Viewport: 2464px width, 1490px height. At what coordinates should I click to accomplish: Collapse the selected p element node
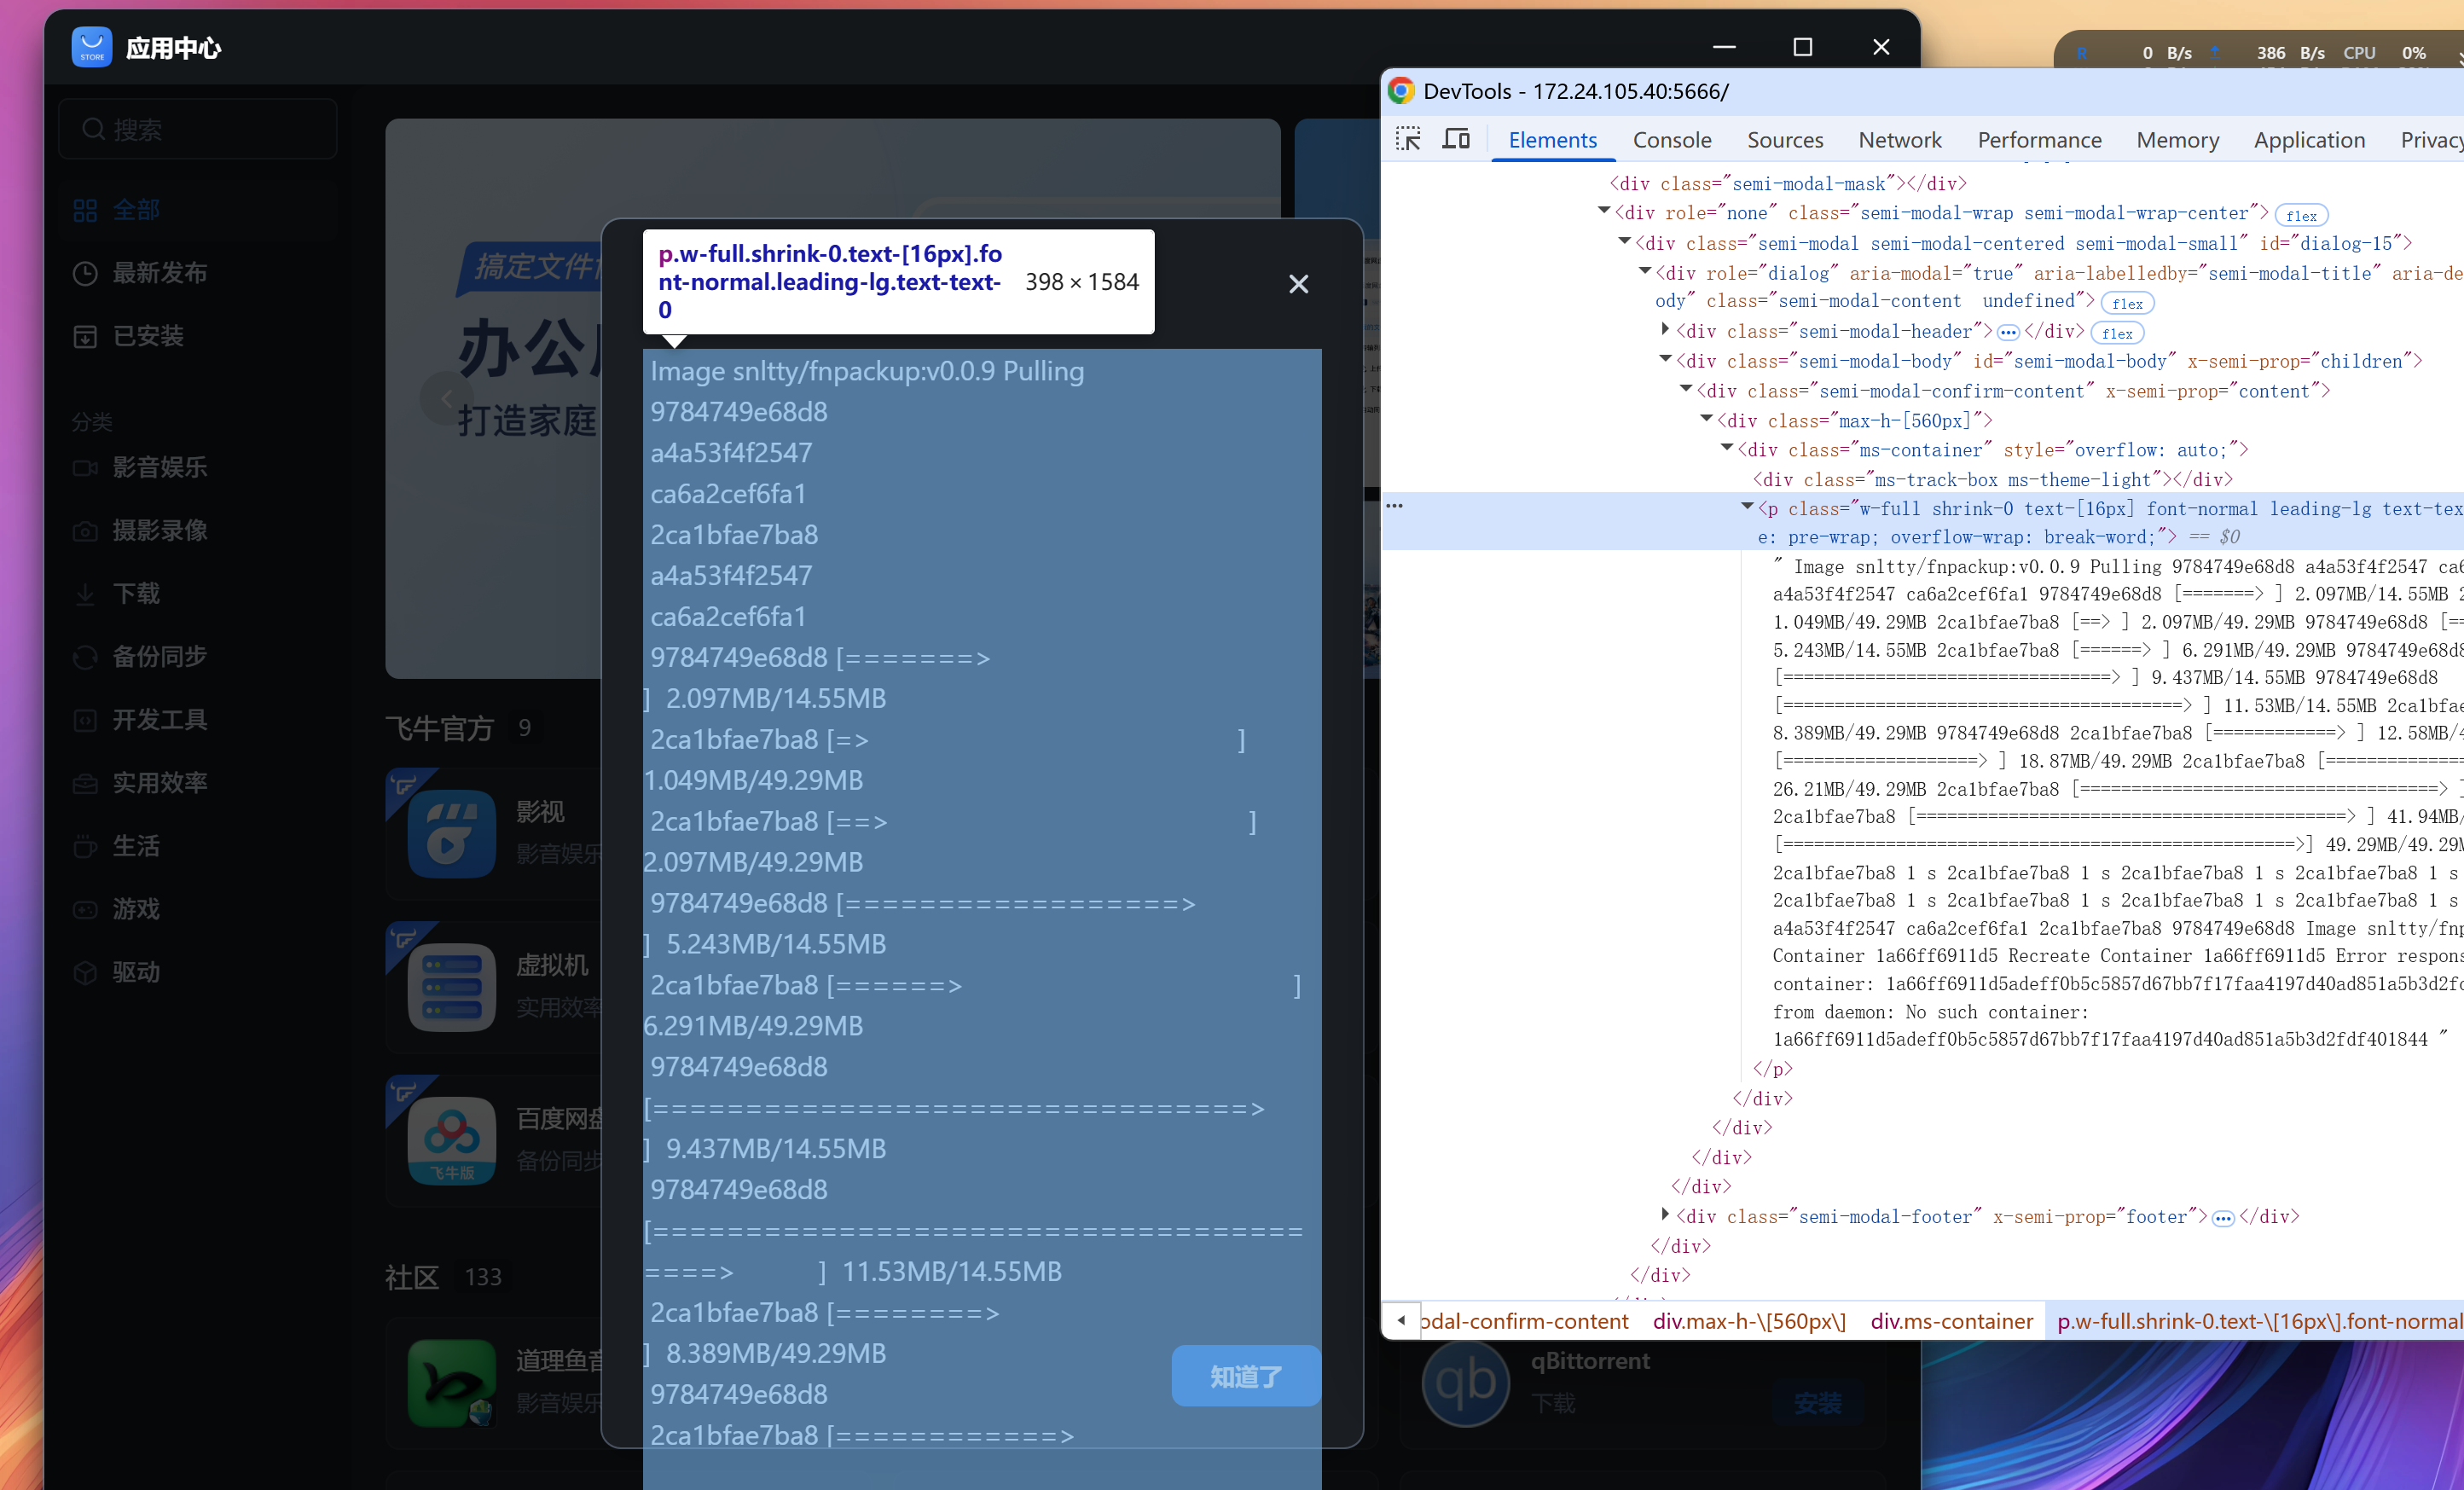(1747, 507)
